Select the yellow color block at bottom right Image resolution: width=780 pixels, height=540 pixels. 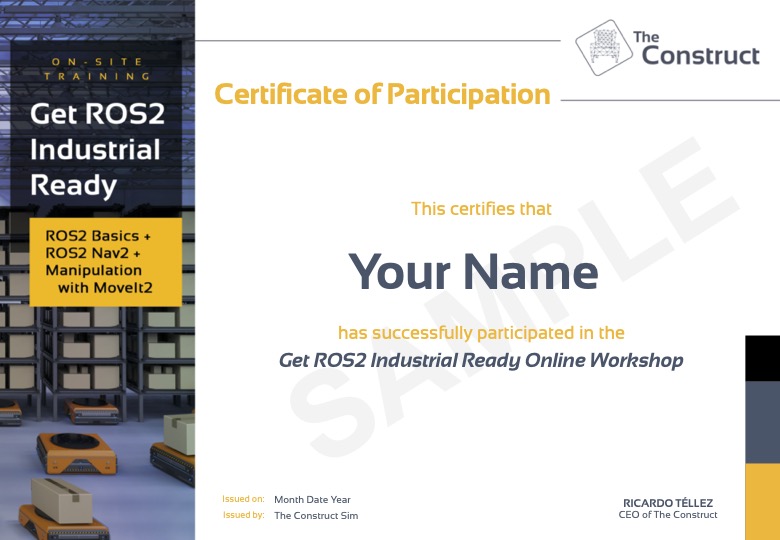click(762, 501)
